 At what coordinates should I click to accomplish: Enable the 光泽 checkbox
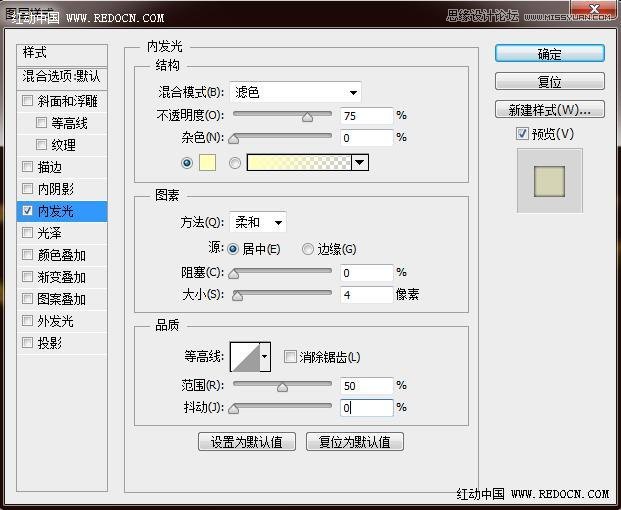point(27,232)
